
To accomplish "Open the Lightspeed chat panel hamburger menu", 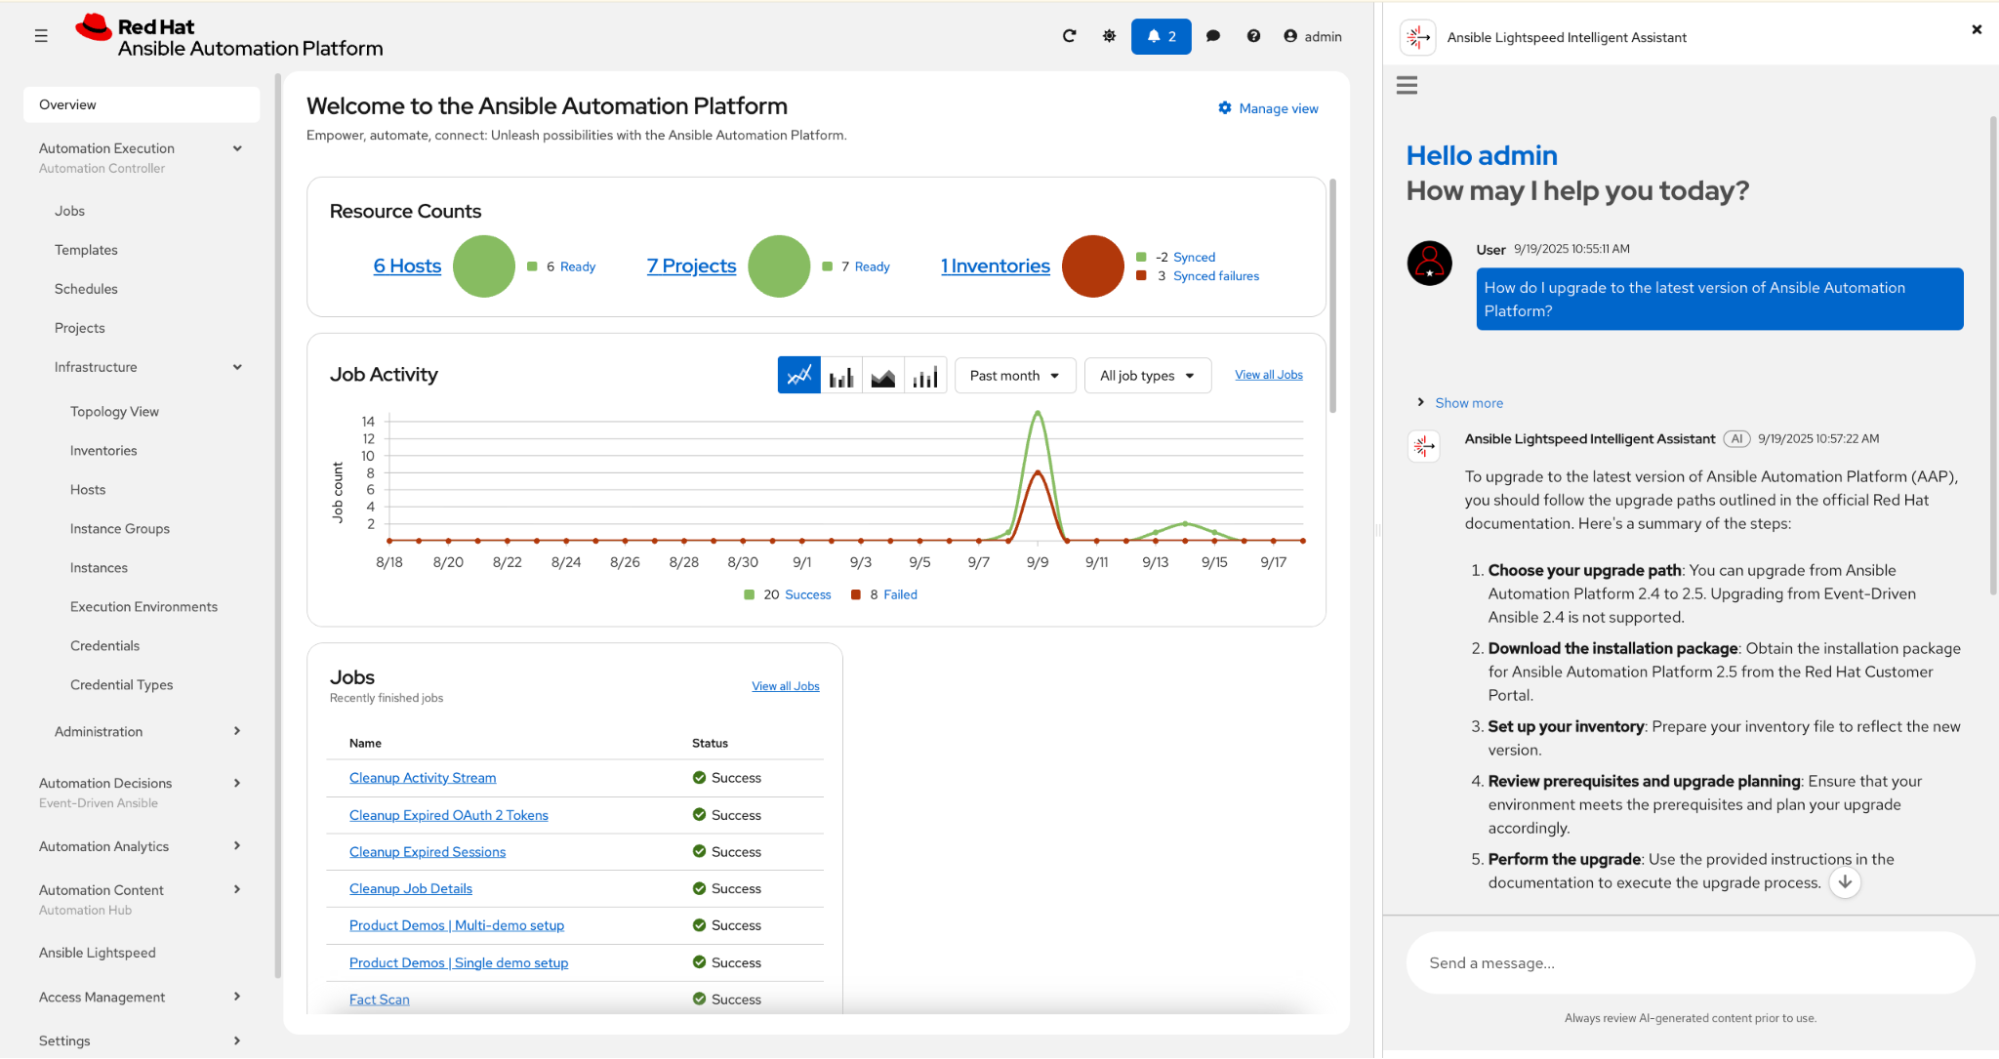I will 1407,85.
